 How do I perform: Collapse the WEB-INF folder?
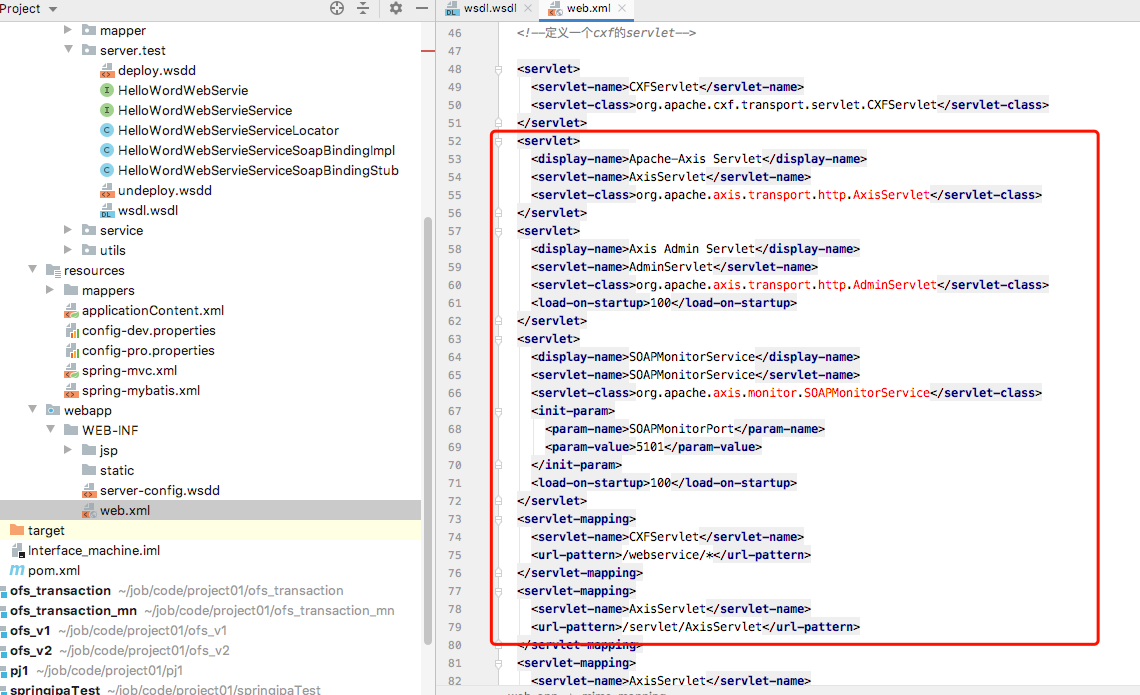pos(50,429)
